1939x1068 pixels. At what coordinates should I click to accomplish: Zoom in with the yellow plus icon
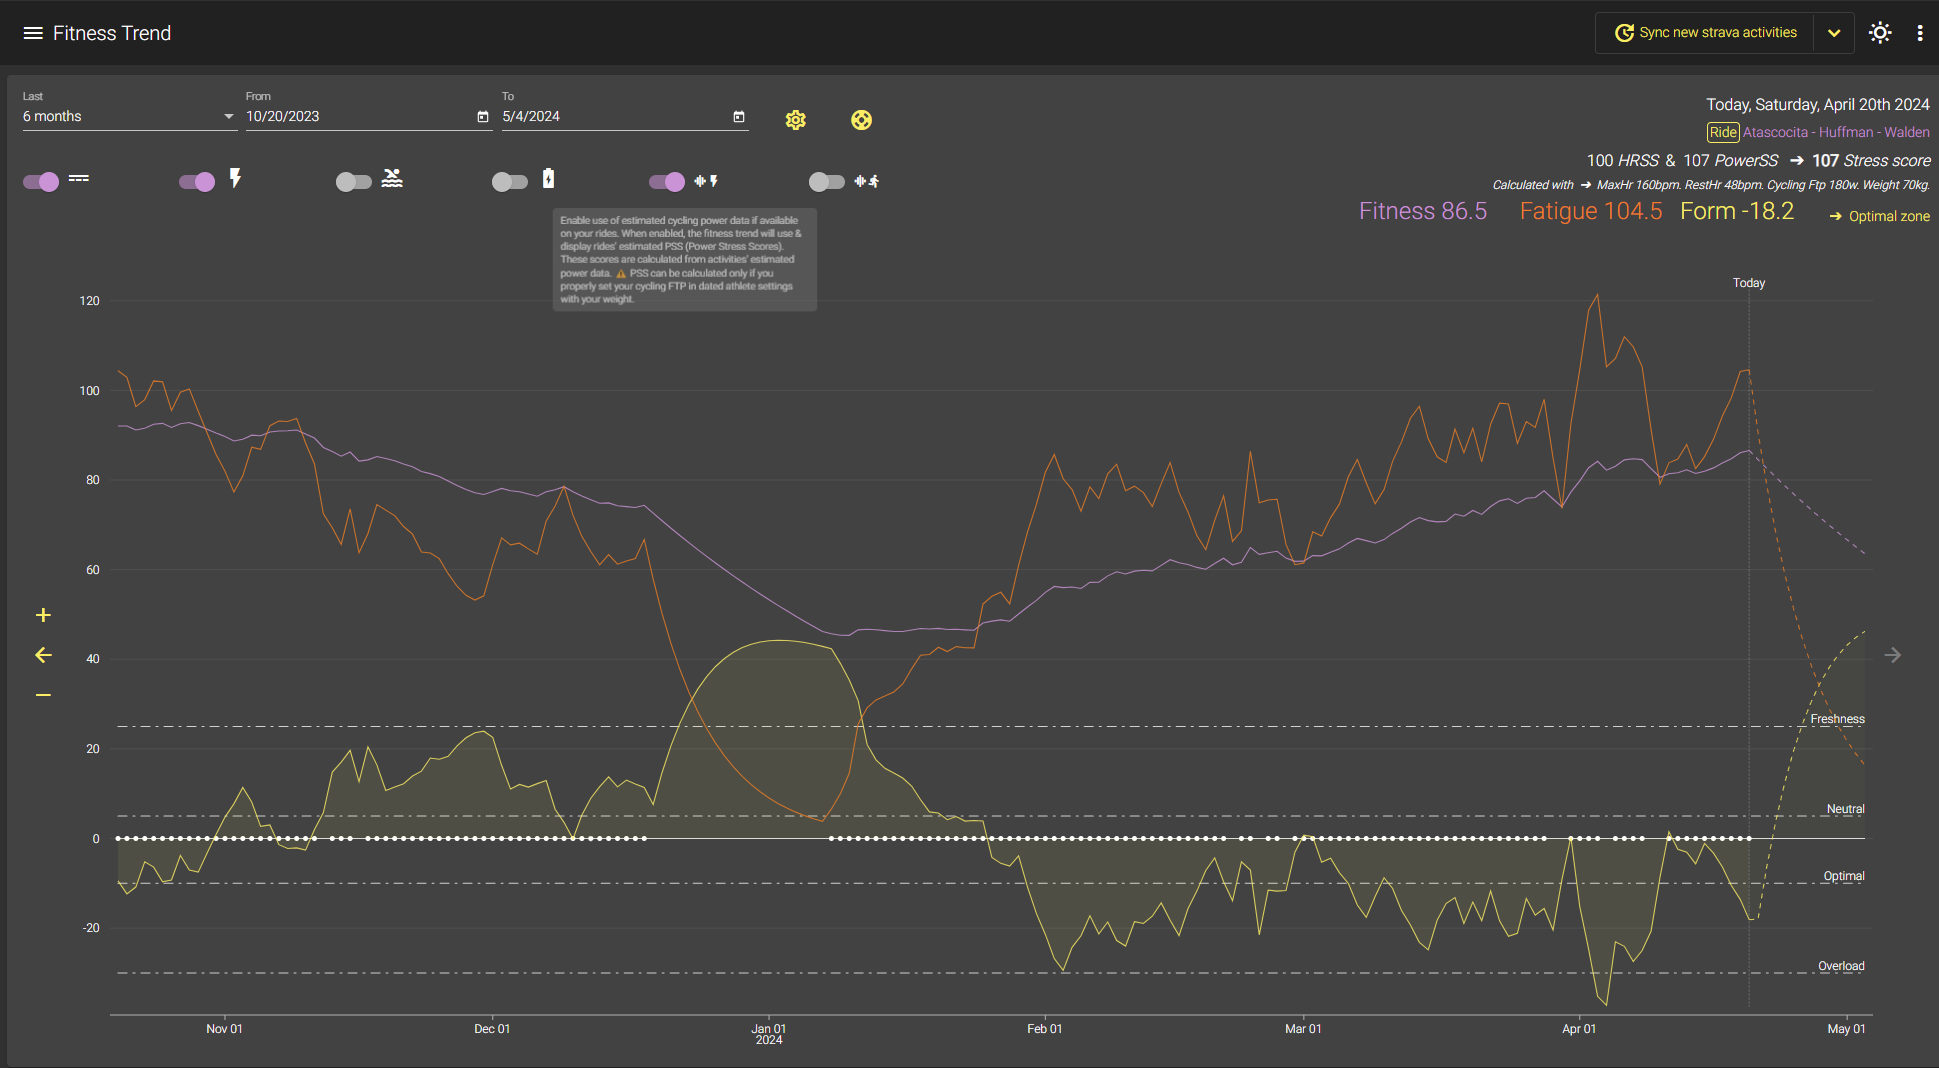tap(43, 615)
